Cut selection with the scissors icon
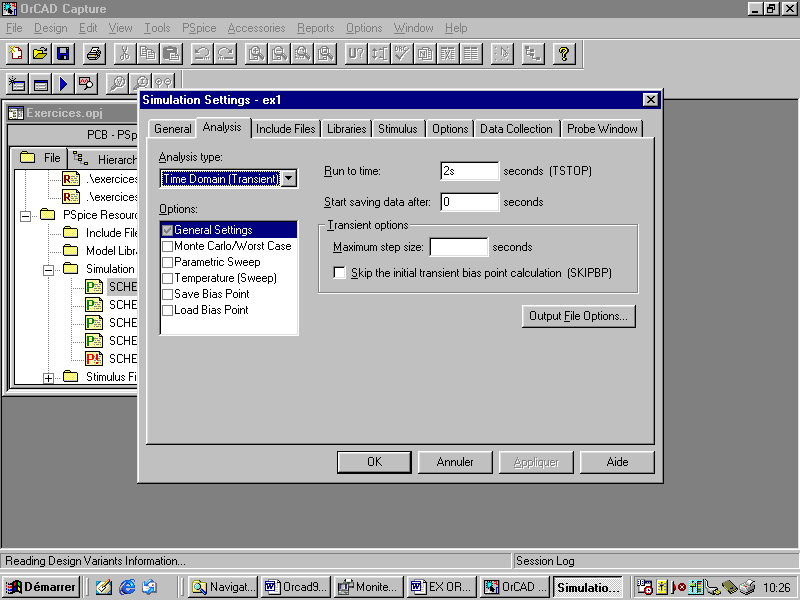 (x=124, y=54)
